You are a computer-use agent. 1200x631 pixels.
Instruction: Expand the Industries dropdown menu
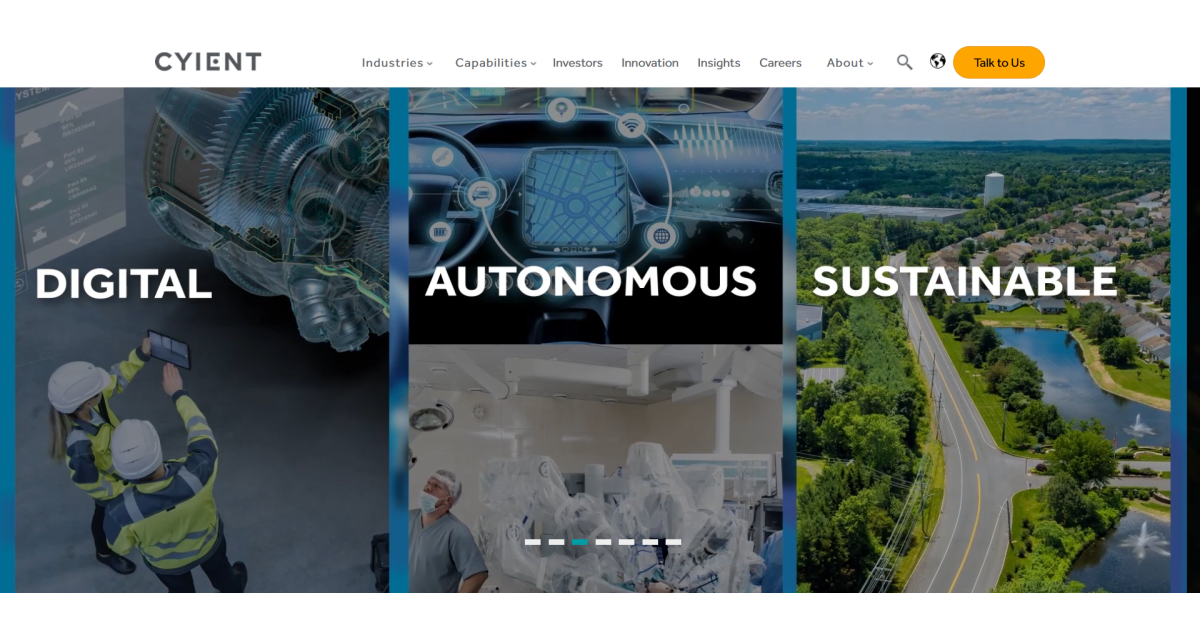pos(397,62)
